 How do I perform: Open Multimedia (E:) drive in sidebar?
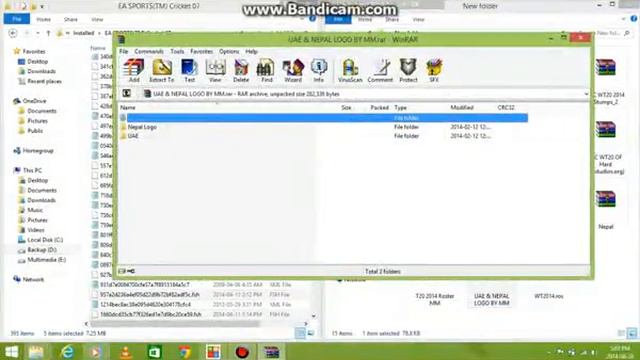pos(47,260)
